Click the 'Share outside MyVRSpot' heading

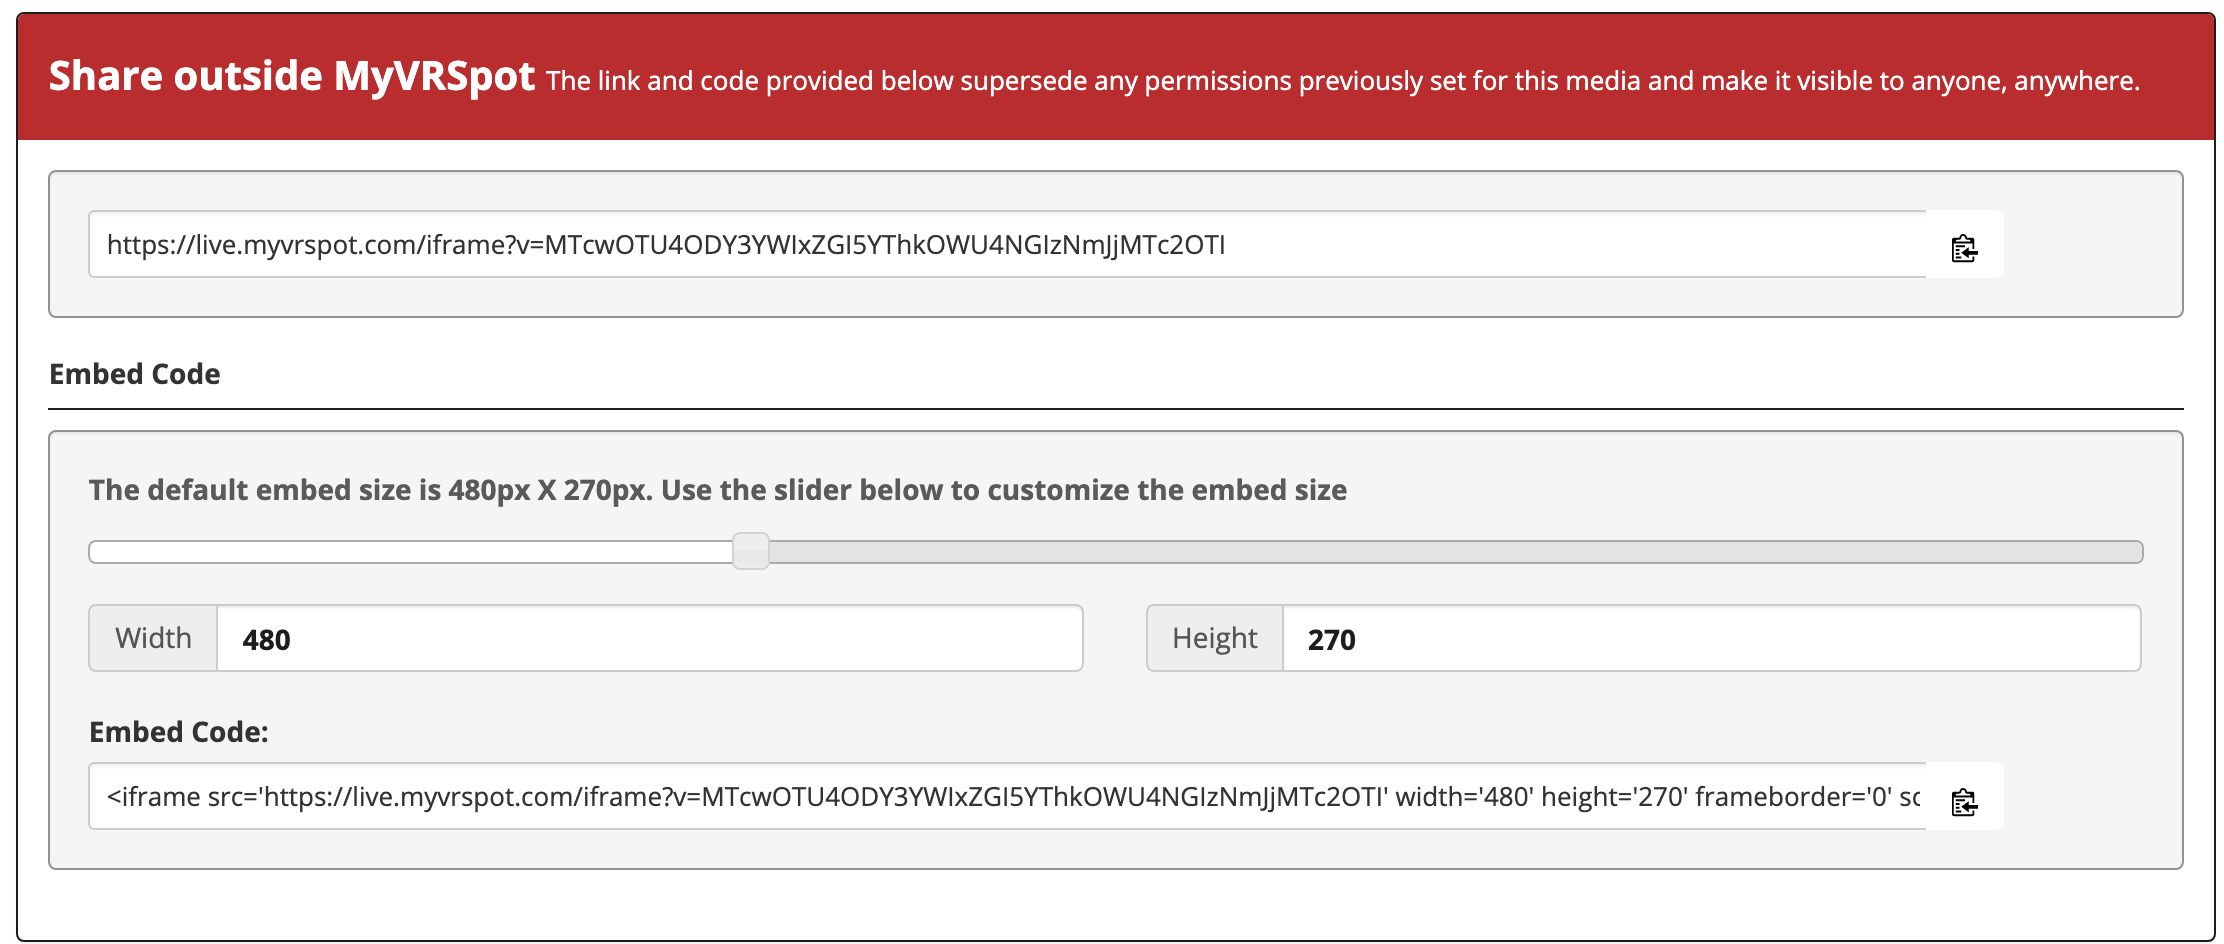tap(292, 77)
